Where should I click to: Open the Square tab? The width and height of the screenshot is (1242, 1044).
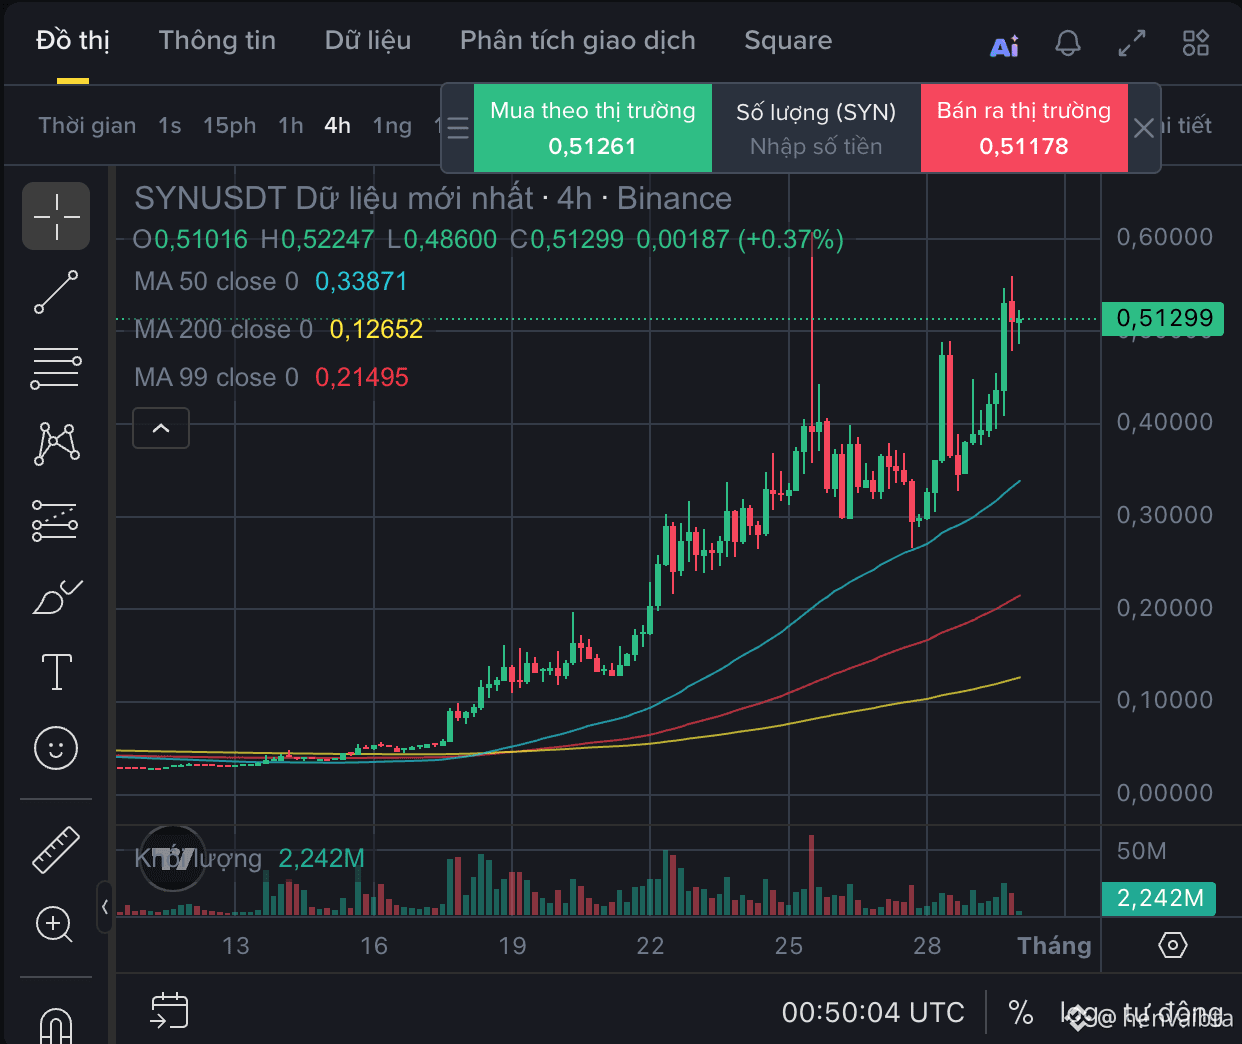coord(788,41)
